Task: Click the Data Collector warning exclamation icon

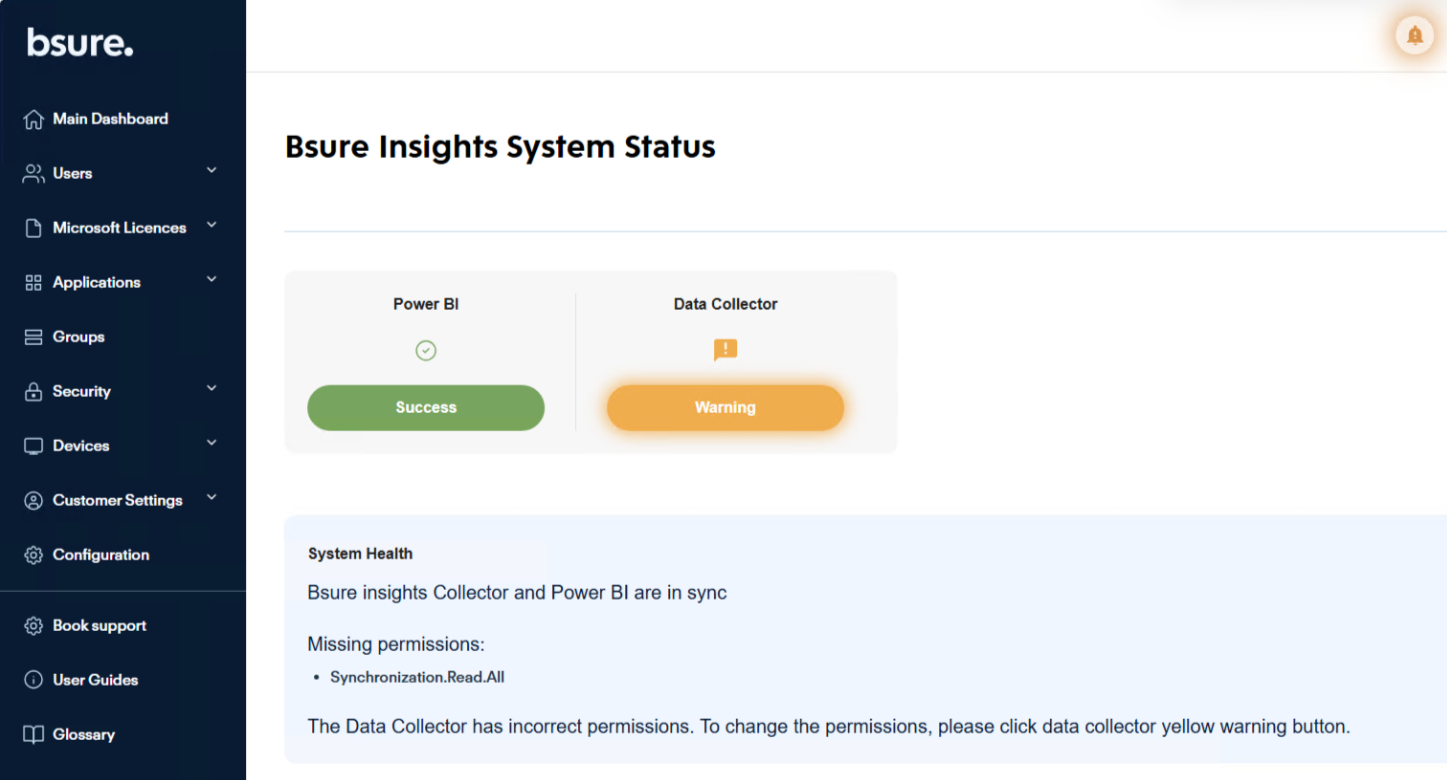Action: pos(725,350)
